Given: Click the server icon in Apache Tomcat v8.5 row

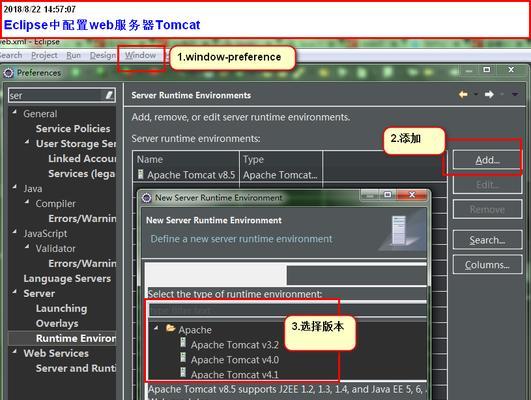Looking at the screenshot, I should (140, 174).
